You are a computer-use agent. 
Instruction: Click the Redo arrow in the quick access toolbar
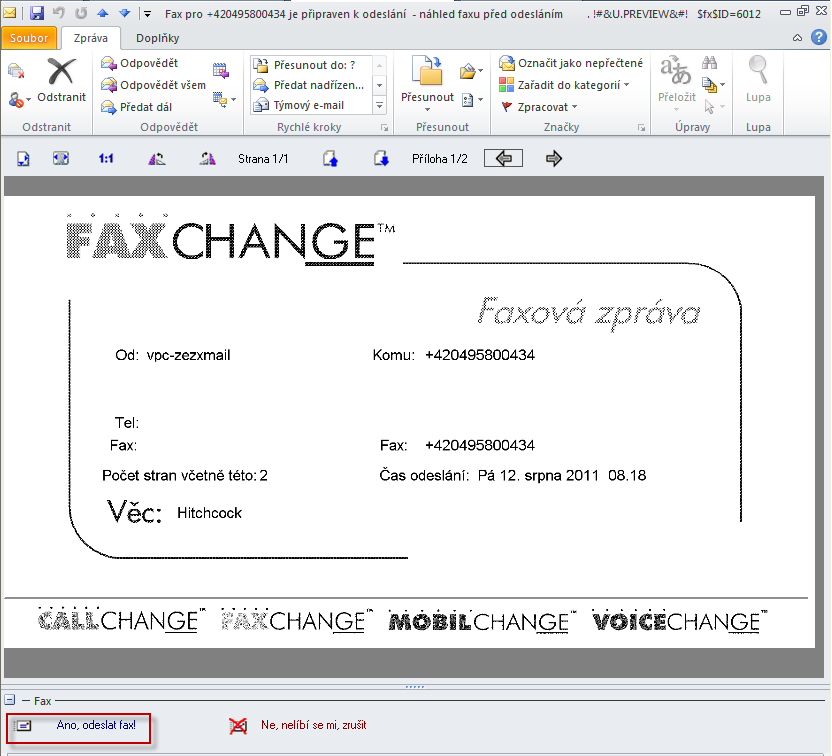click(81, 13)
